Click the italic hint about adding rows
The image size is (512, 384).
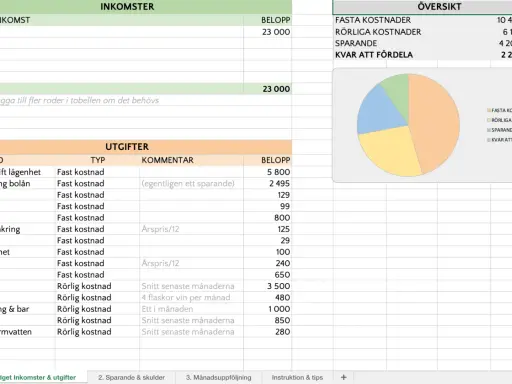tap(79, 100)
